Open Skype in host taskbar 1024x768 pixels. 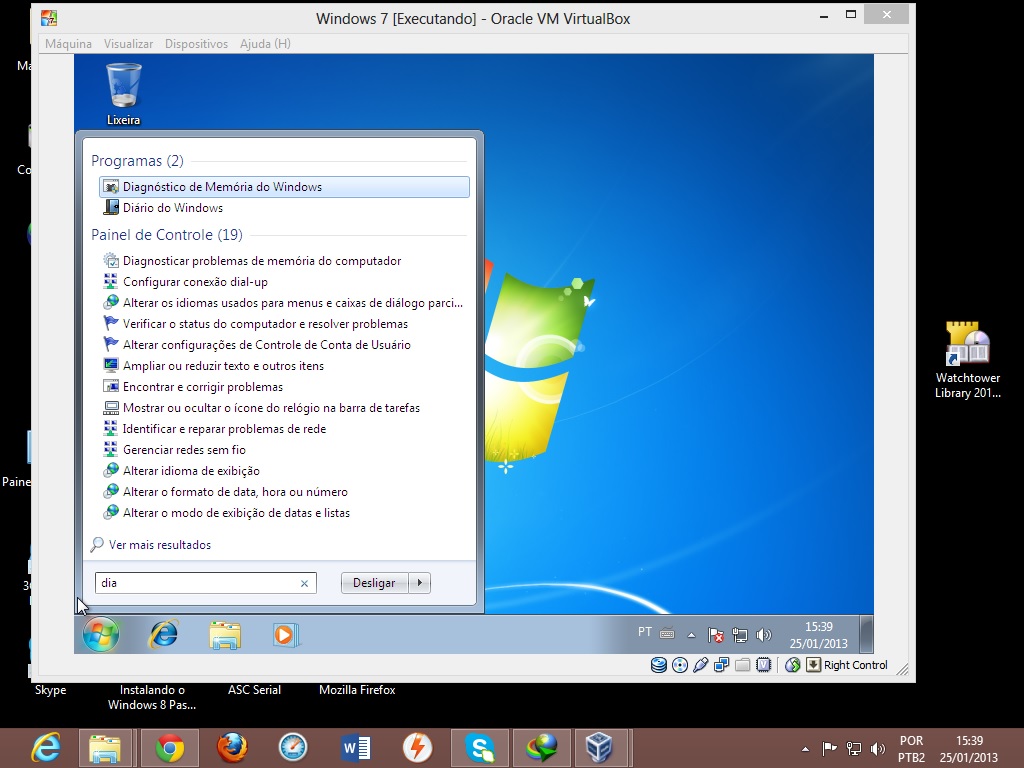pyautogui.click(x=480, y=748)
